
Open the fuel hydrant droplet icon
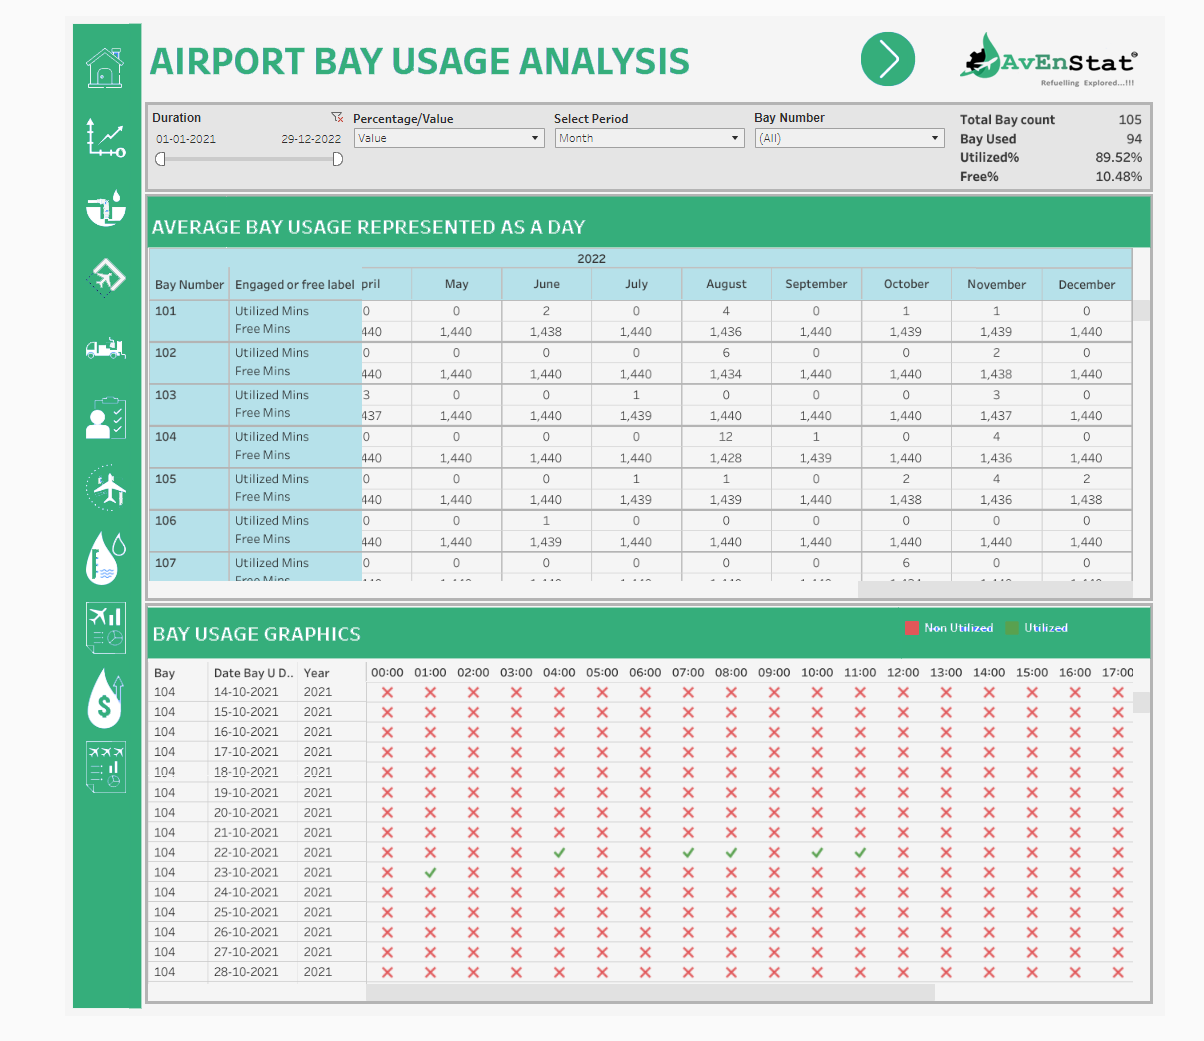pyautogui.click(x=105, y=208)
